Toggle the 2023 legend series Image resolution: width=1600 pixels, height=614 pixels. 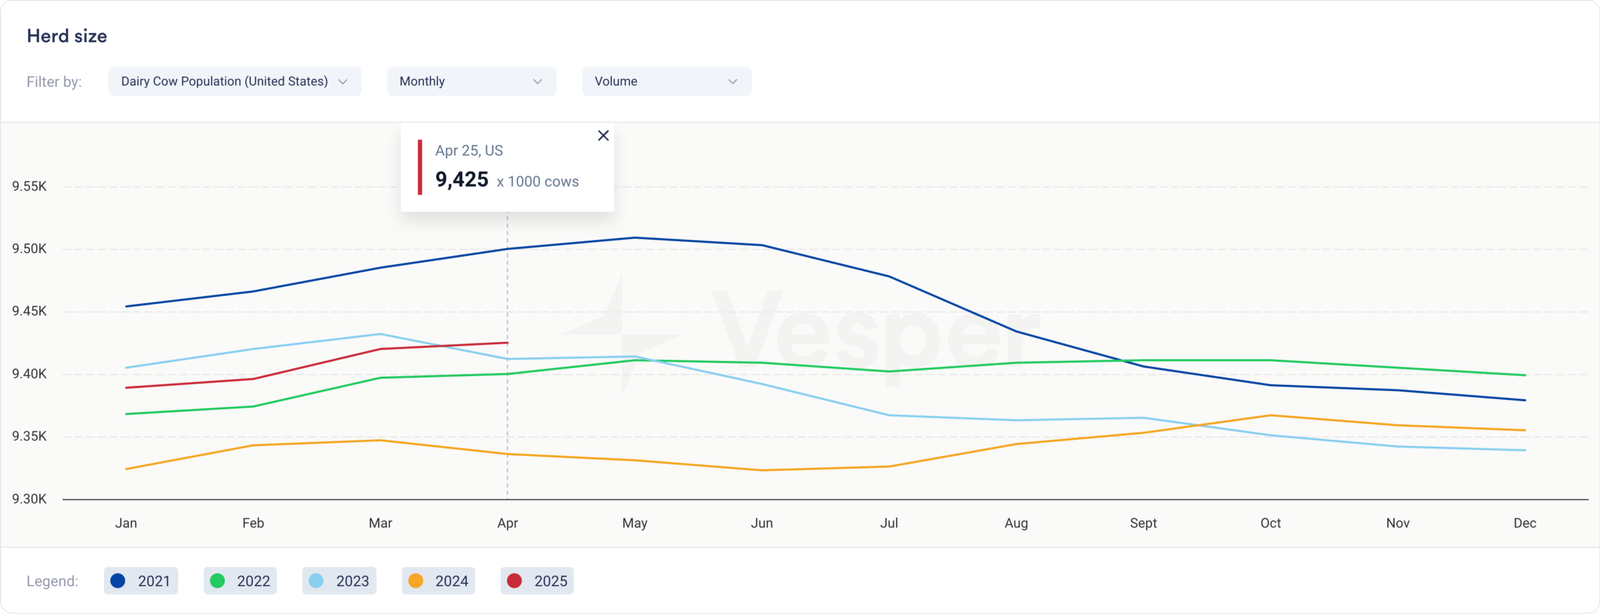(x=339, y=581)
